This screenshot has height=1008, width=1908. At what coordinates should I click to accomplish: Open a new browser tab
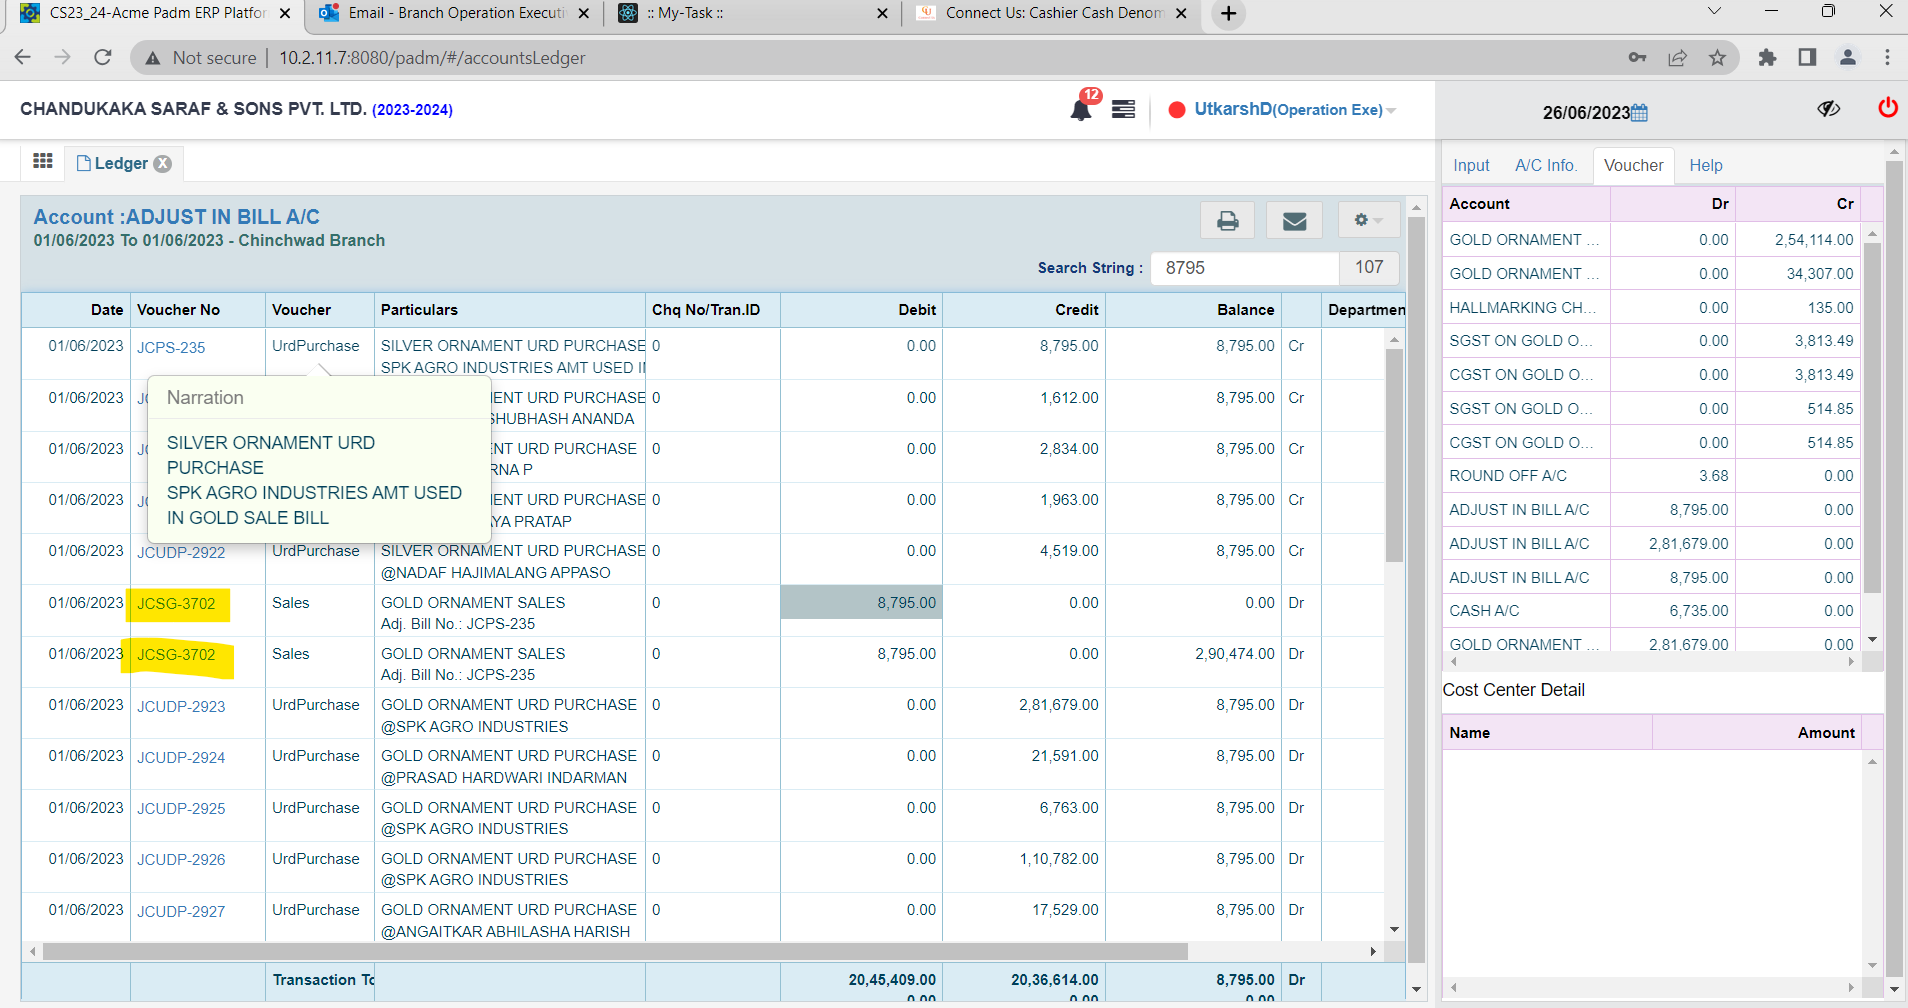click(1228, 14)
